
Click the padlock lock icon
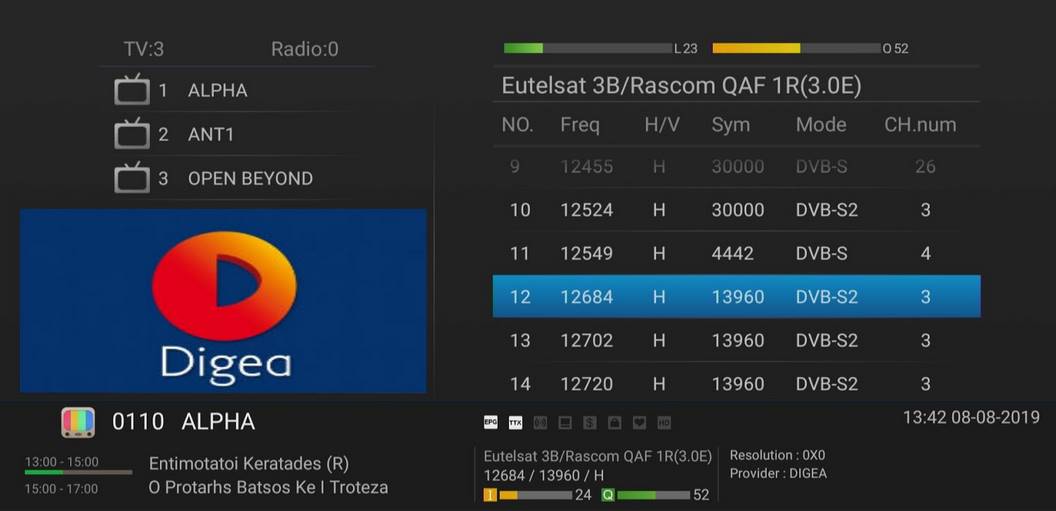(615, 423)
